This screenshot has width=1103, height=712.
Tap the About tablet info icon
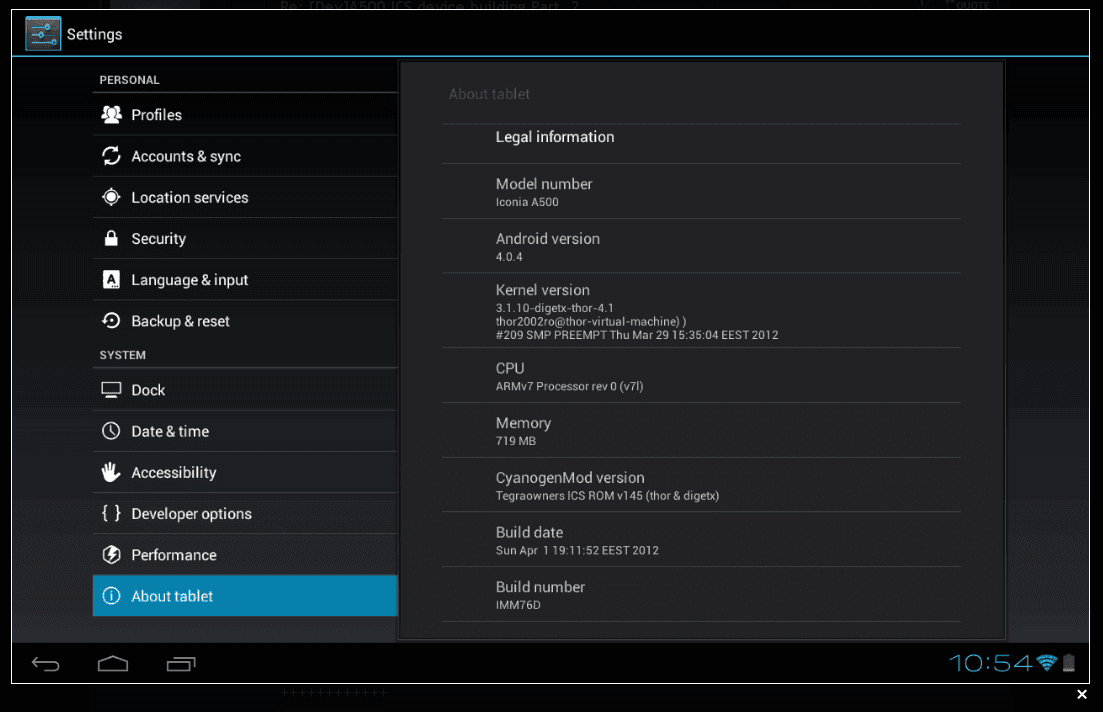point(111,596)
